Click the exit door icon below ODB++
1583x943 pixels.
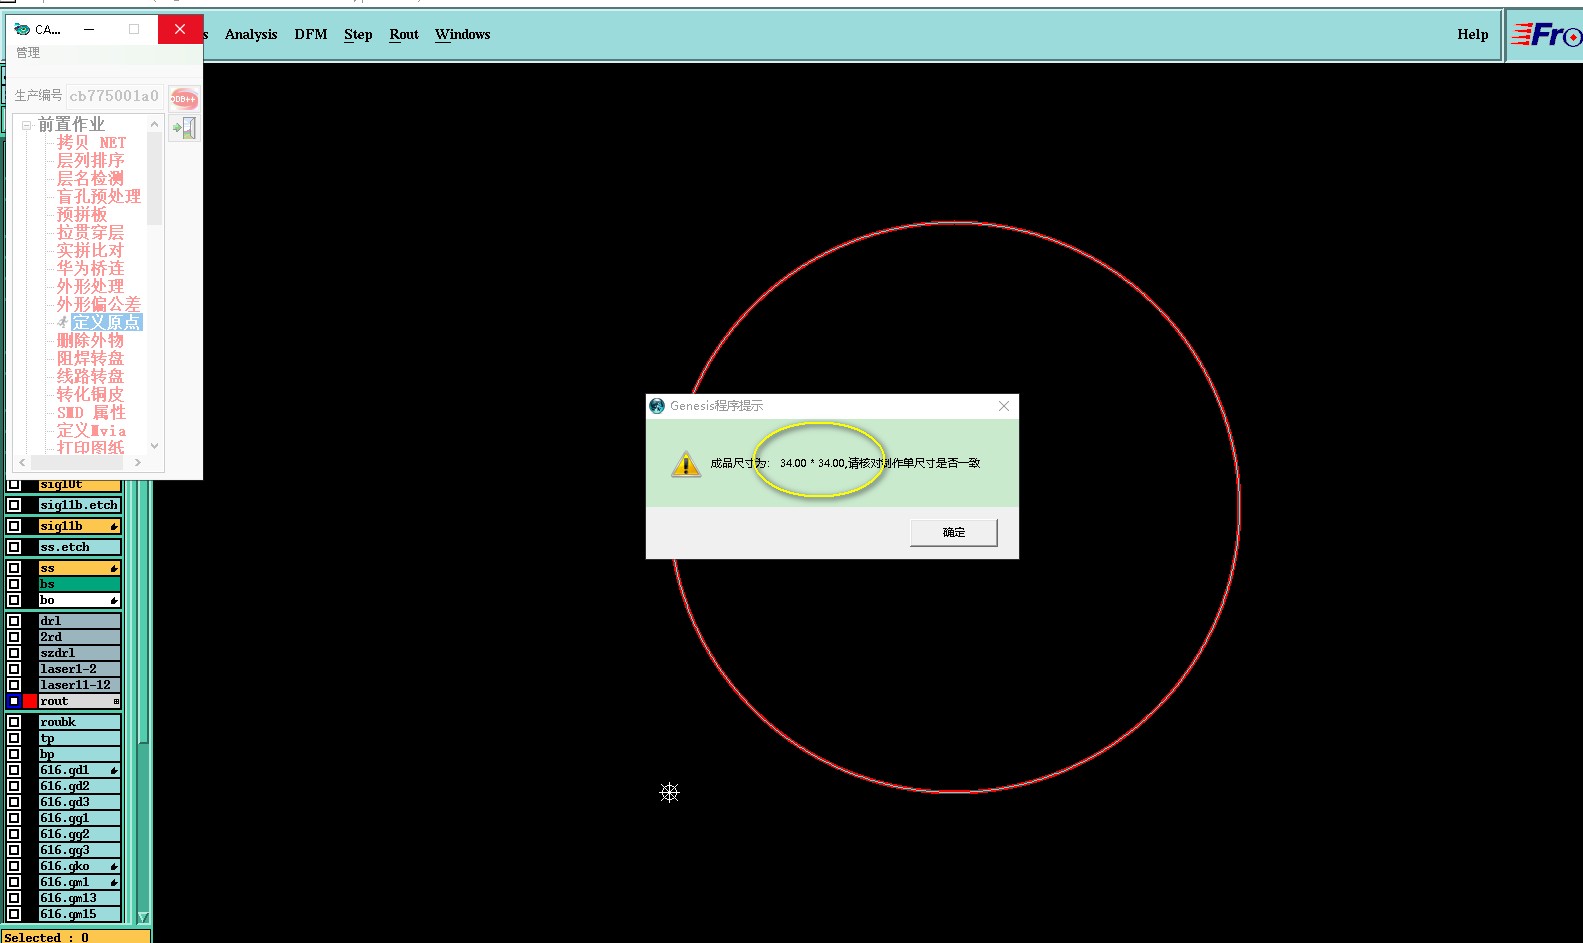pos(184,128)
